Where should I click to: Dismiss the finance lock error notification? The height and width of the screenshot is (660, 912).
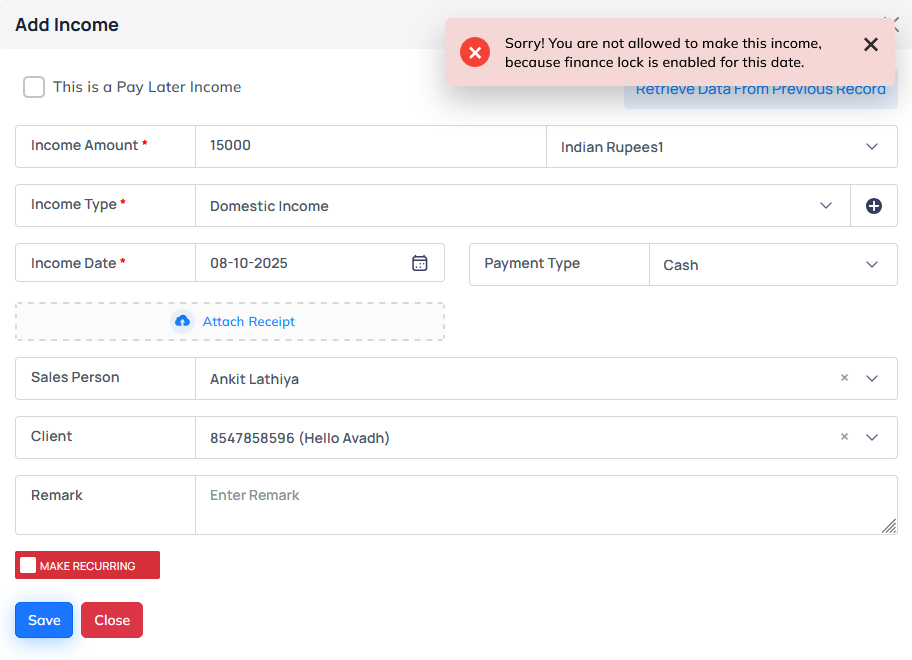pyautogui.click(x=870, y=45)
